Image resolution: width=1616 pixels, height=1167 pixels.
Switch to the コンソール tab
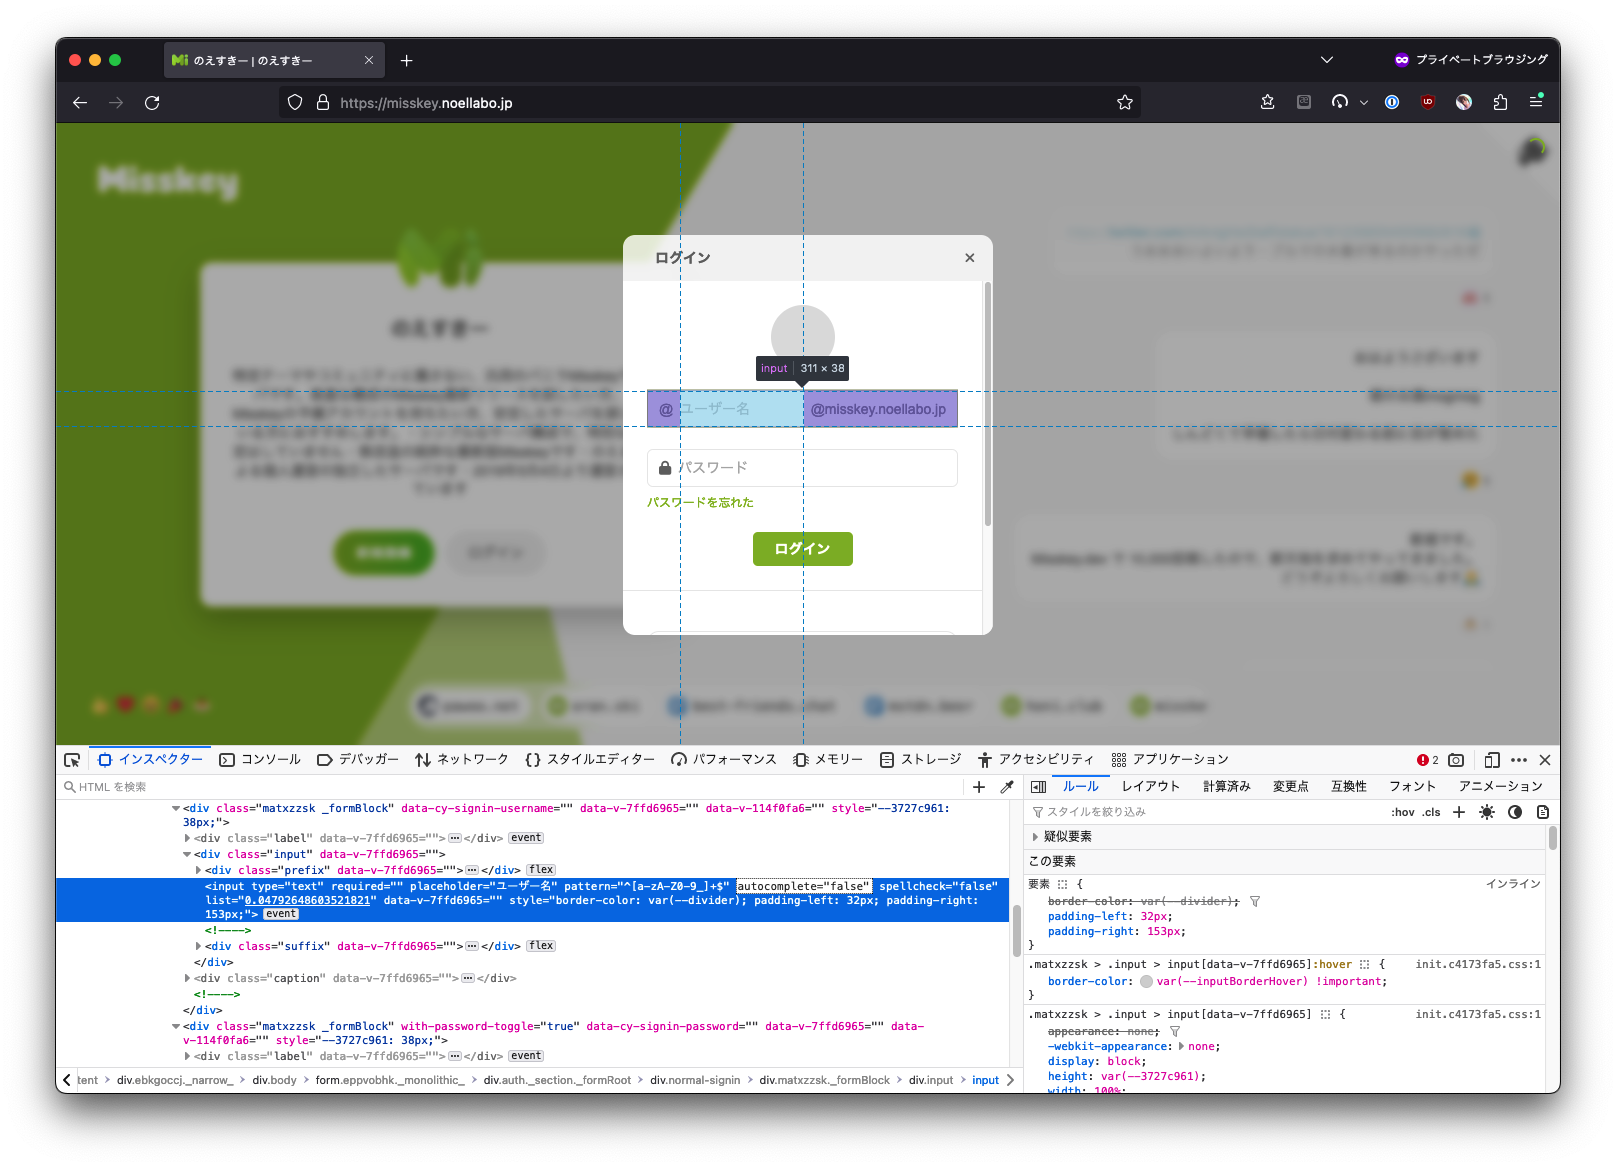click(260, 759)
